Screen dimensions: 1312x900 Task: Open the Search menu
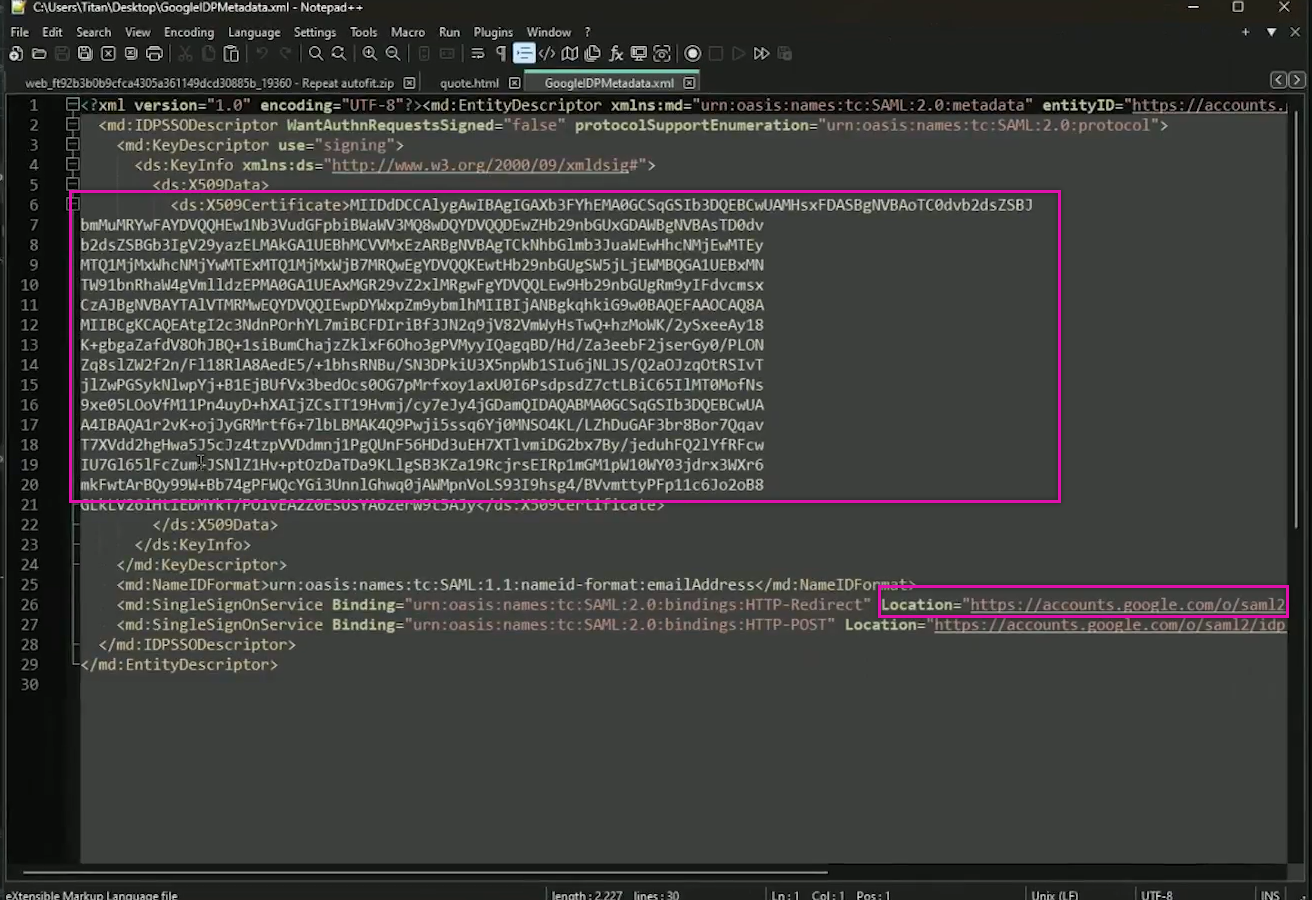(x=94, y=32)
